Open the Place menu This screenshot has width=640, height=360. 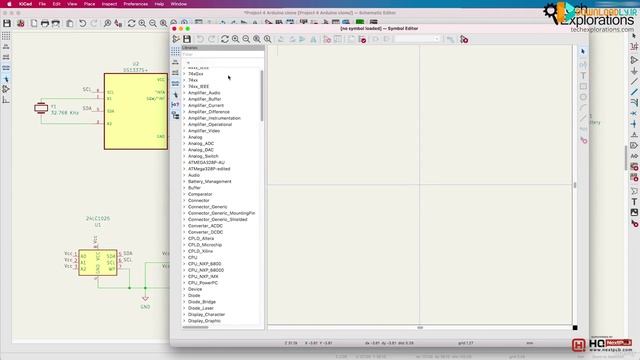(89, 4)
